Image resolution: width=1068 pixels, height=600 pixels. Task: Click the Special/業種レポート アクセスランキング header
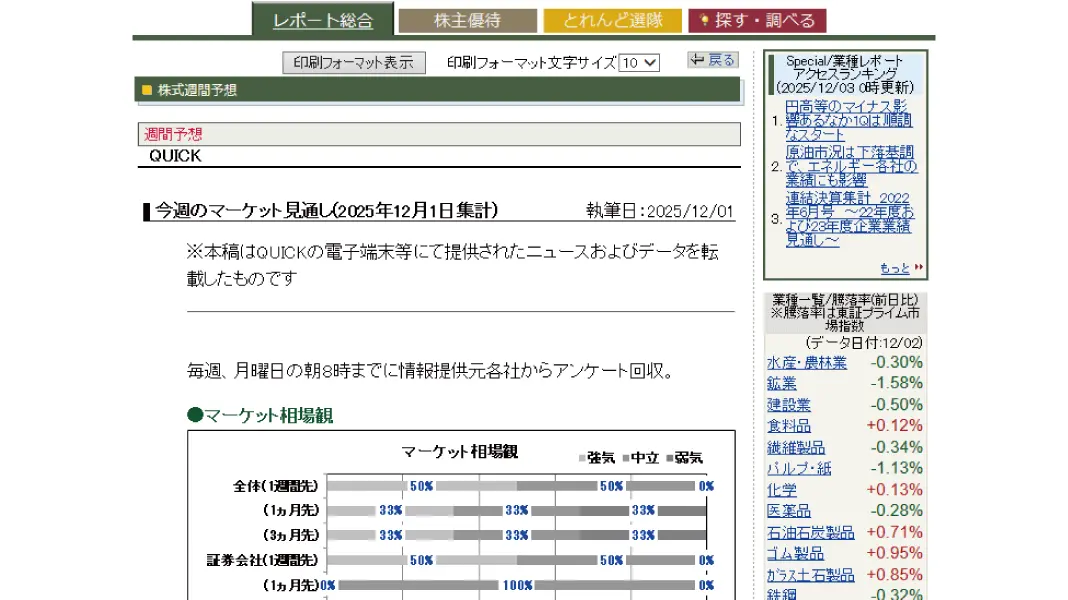click(x=845, y=74)
